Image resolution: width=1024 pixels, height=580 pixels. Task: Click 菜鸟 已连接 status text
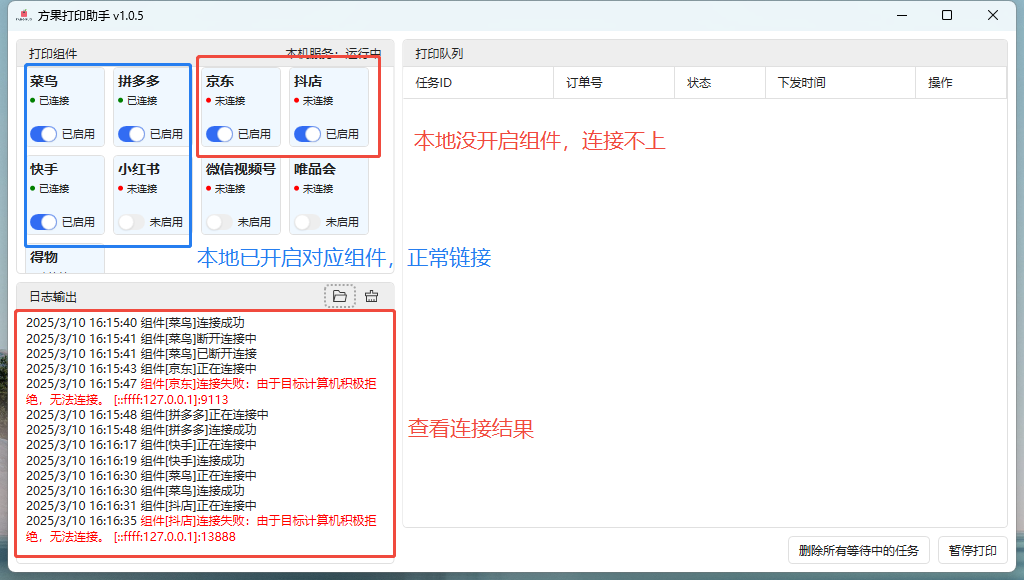tap(54, 101)
